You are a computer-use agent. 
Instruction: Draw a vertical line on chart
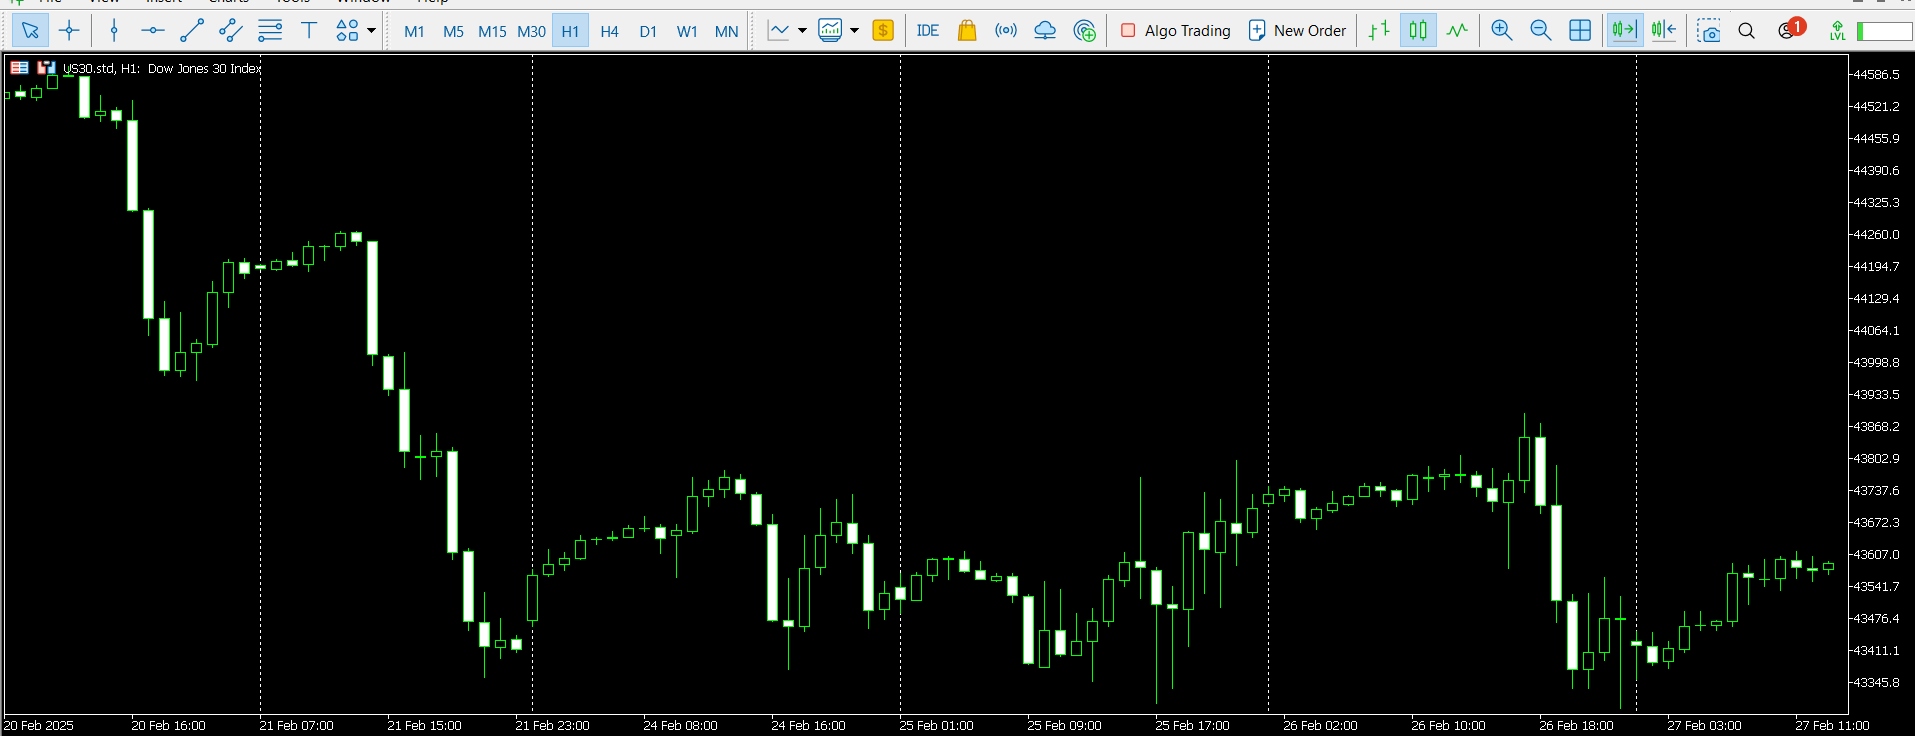(x=114, y=30)
